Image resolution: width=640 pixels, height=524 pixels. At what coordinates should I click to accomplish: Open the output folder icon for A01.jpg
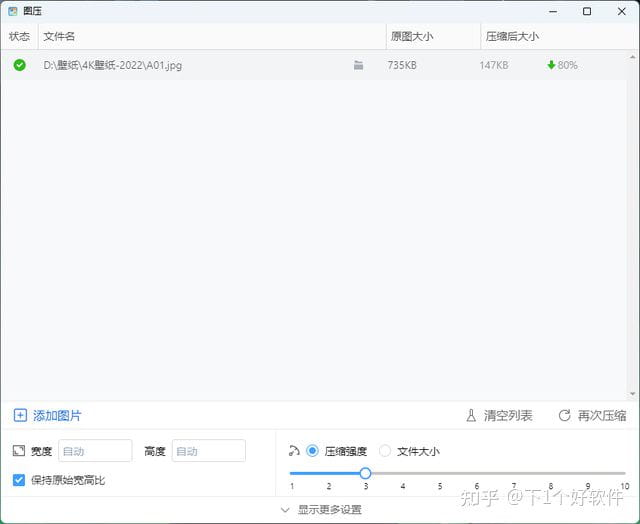click(358, 65)
